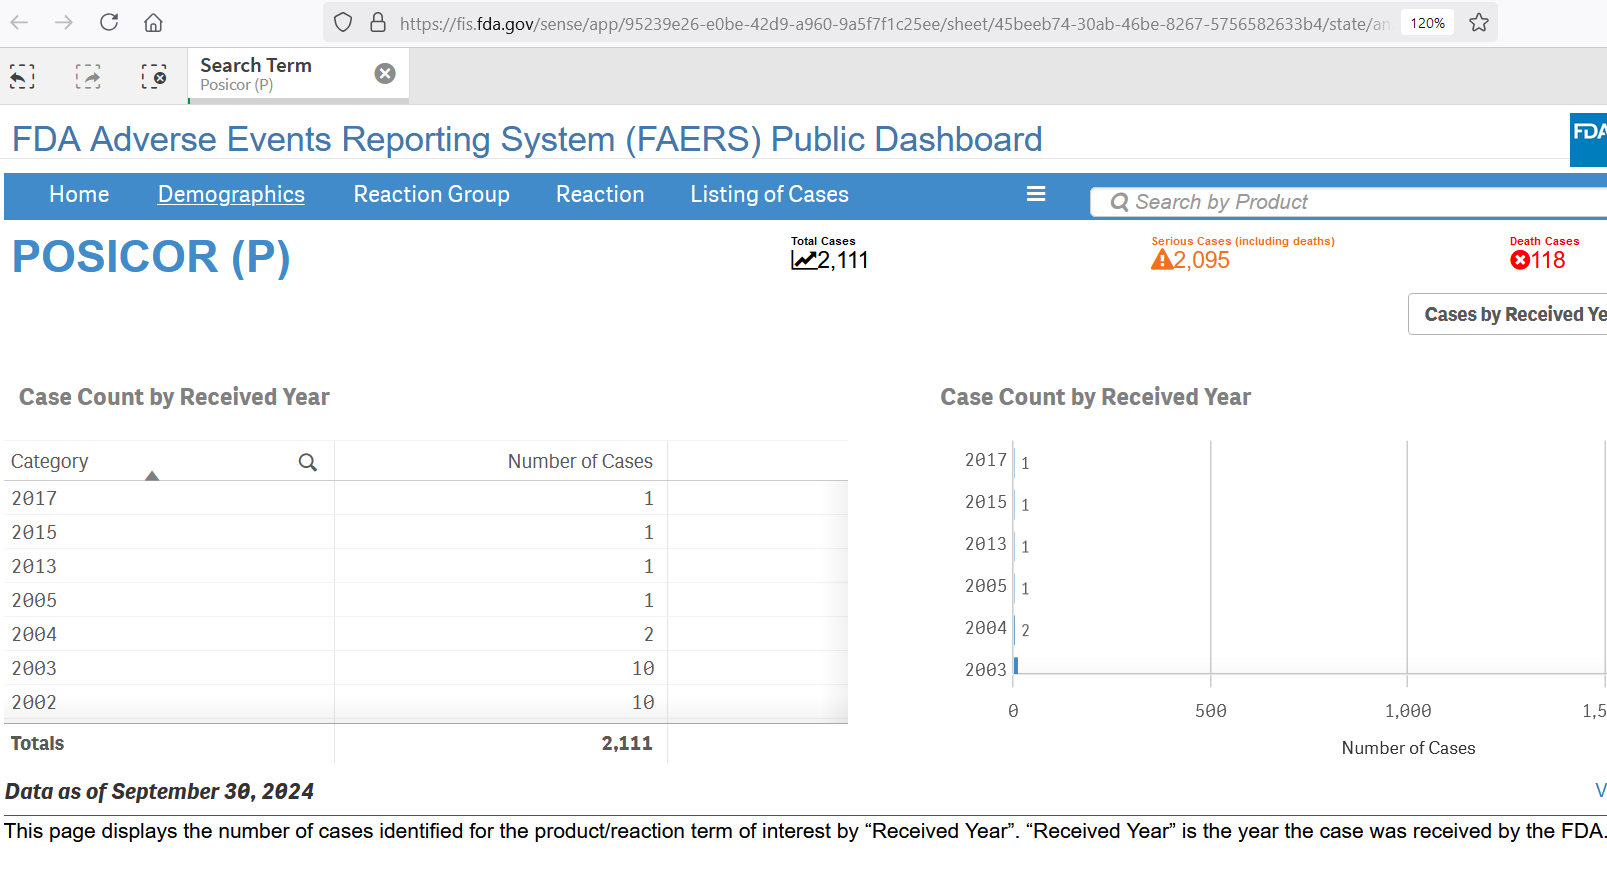The height and width of the screenshot is (886, 1607).
Task: Click the 2003 bar in chart
Action: [1016, 665]
